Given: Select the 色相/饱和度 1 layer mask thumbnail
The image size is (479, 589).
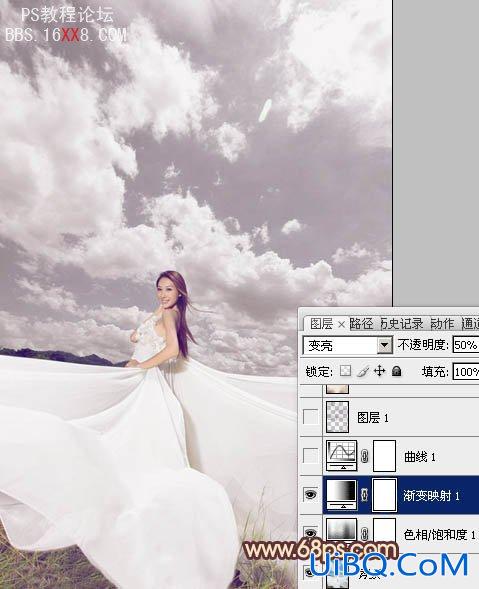Looking at the screenshot, I should 384,530.
